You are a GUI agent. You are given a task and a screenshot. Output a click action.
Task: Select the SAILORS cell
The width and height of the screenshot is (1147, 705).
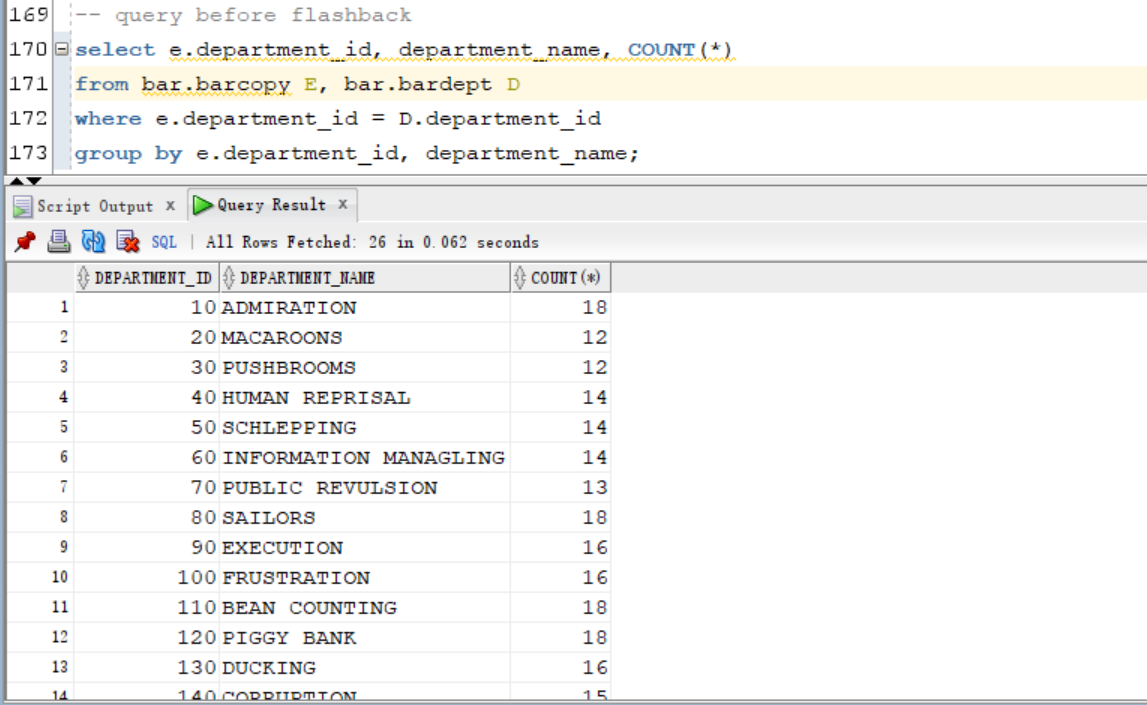[364, 518]
